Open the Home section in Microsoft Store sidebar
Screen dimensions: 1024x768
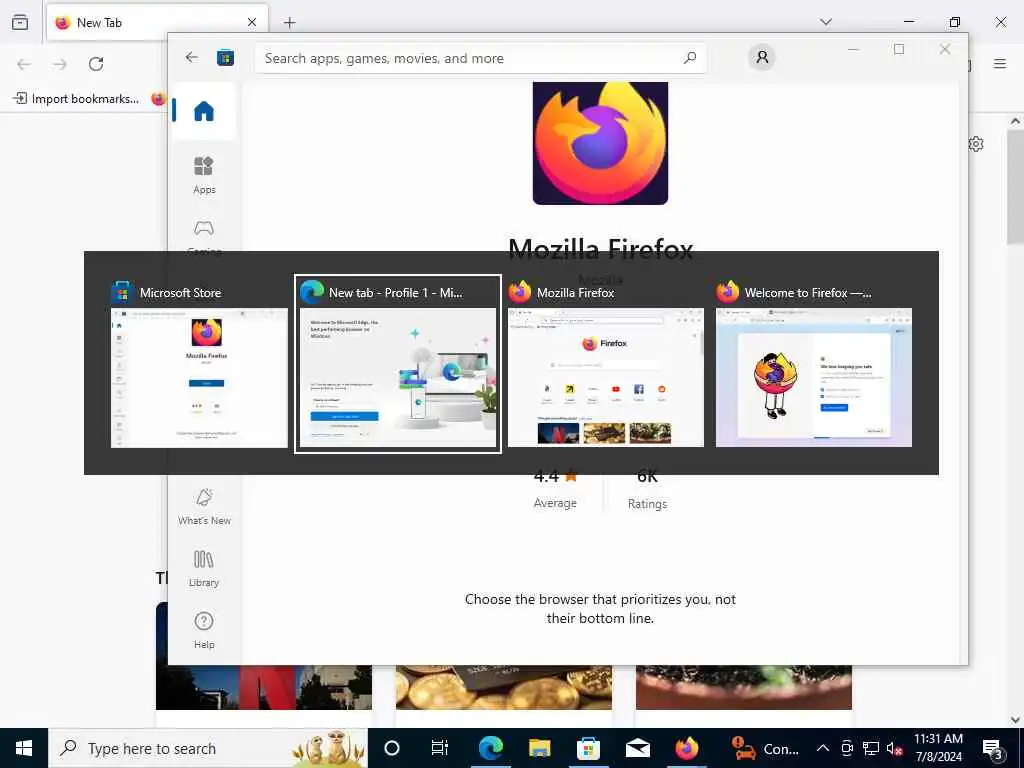[204, 111]
